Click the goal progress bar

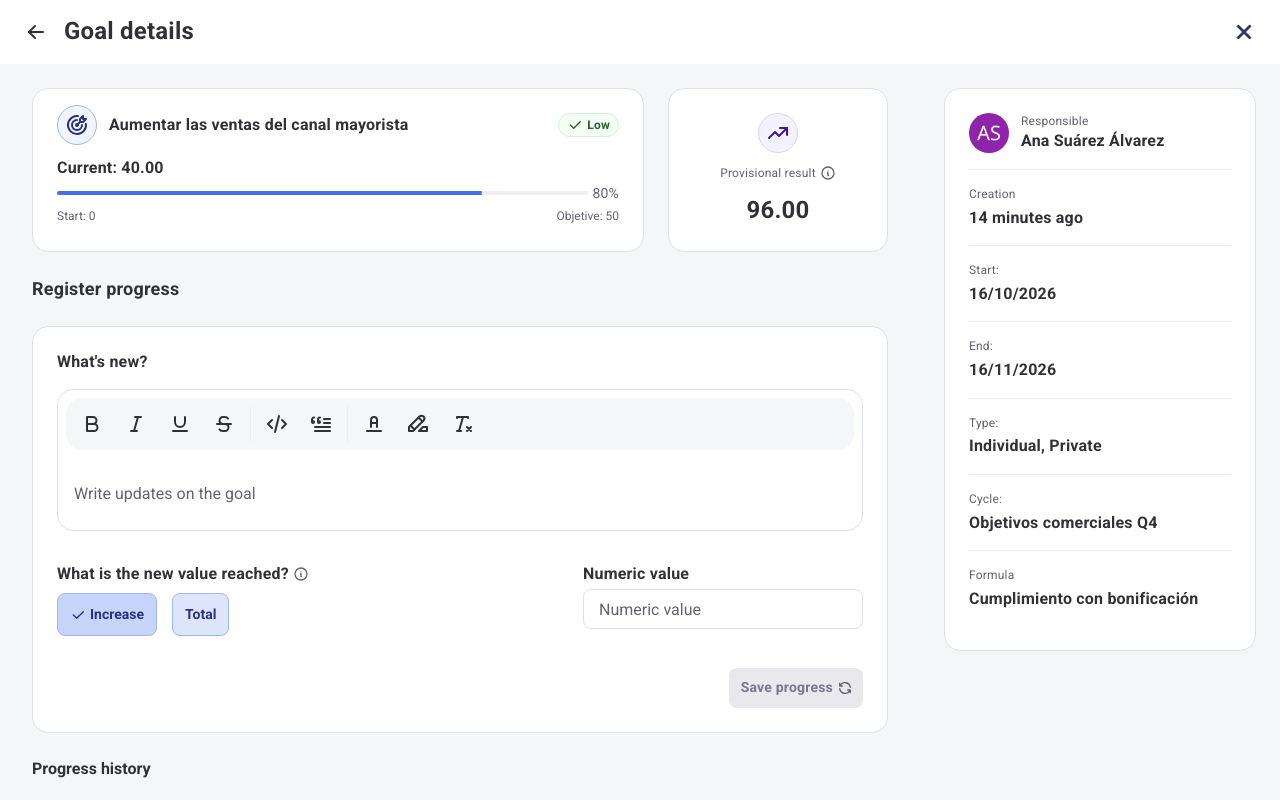pos(322,193)
